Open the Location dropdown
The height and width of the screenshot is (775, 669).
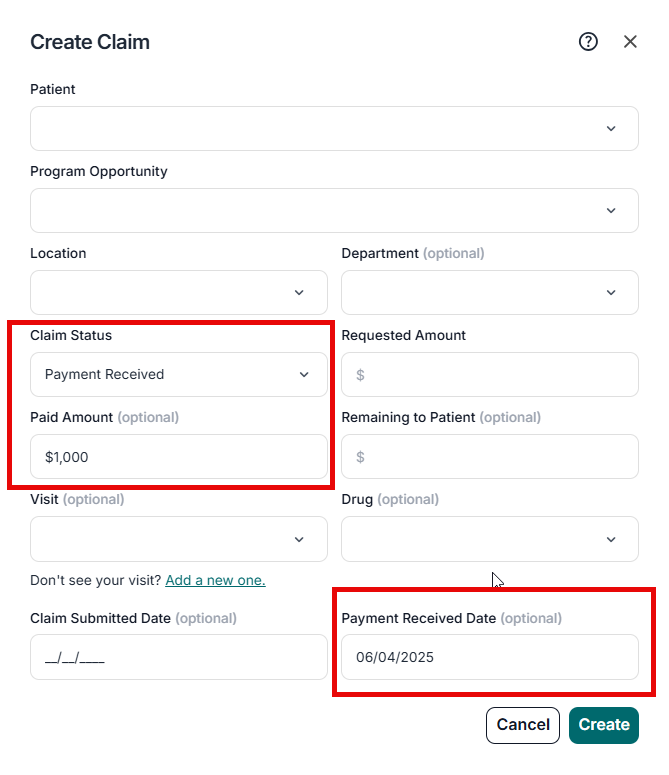point(178,293)
